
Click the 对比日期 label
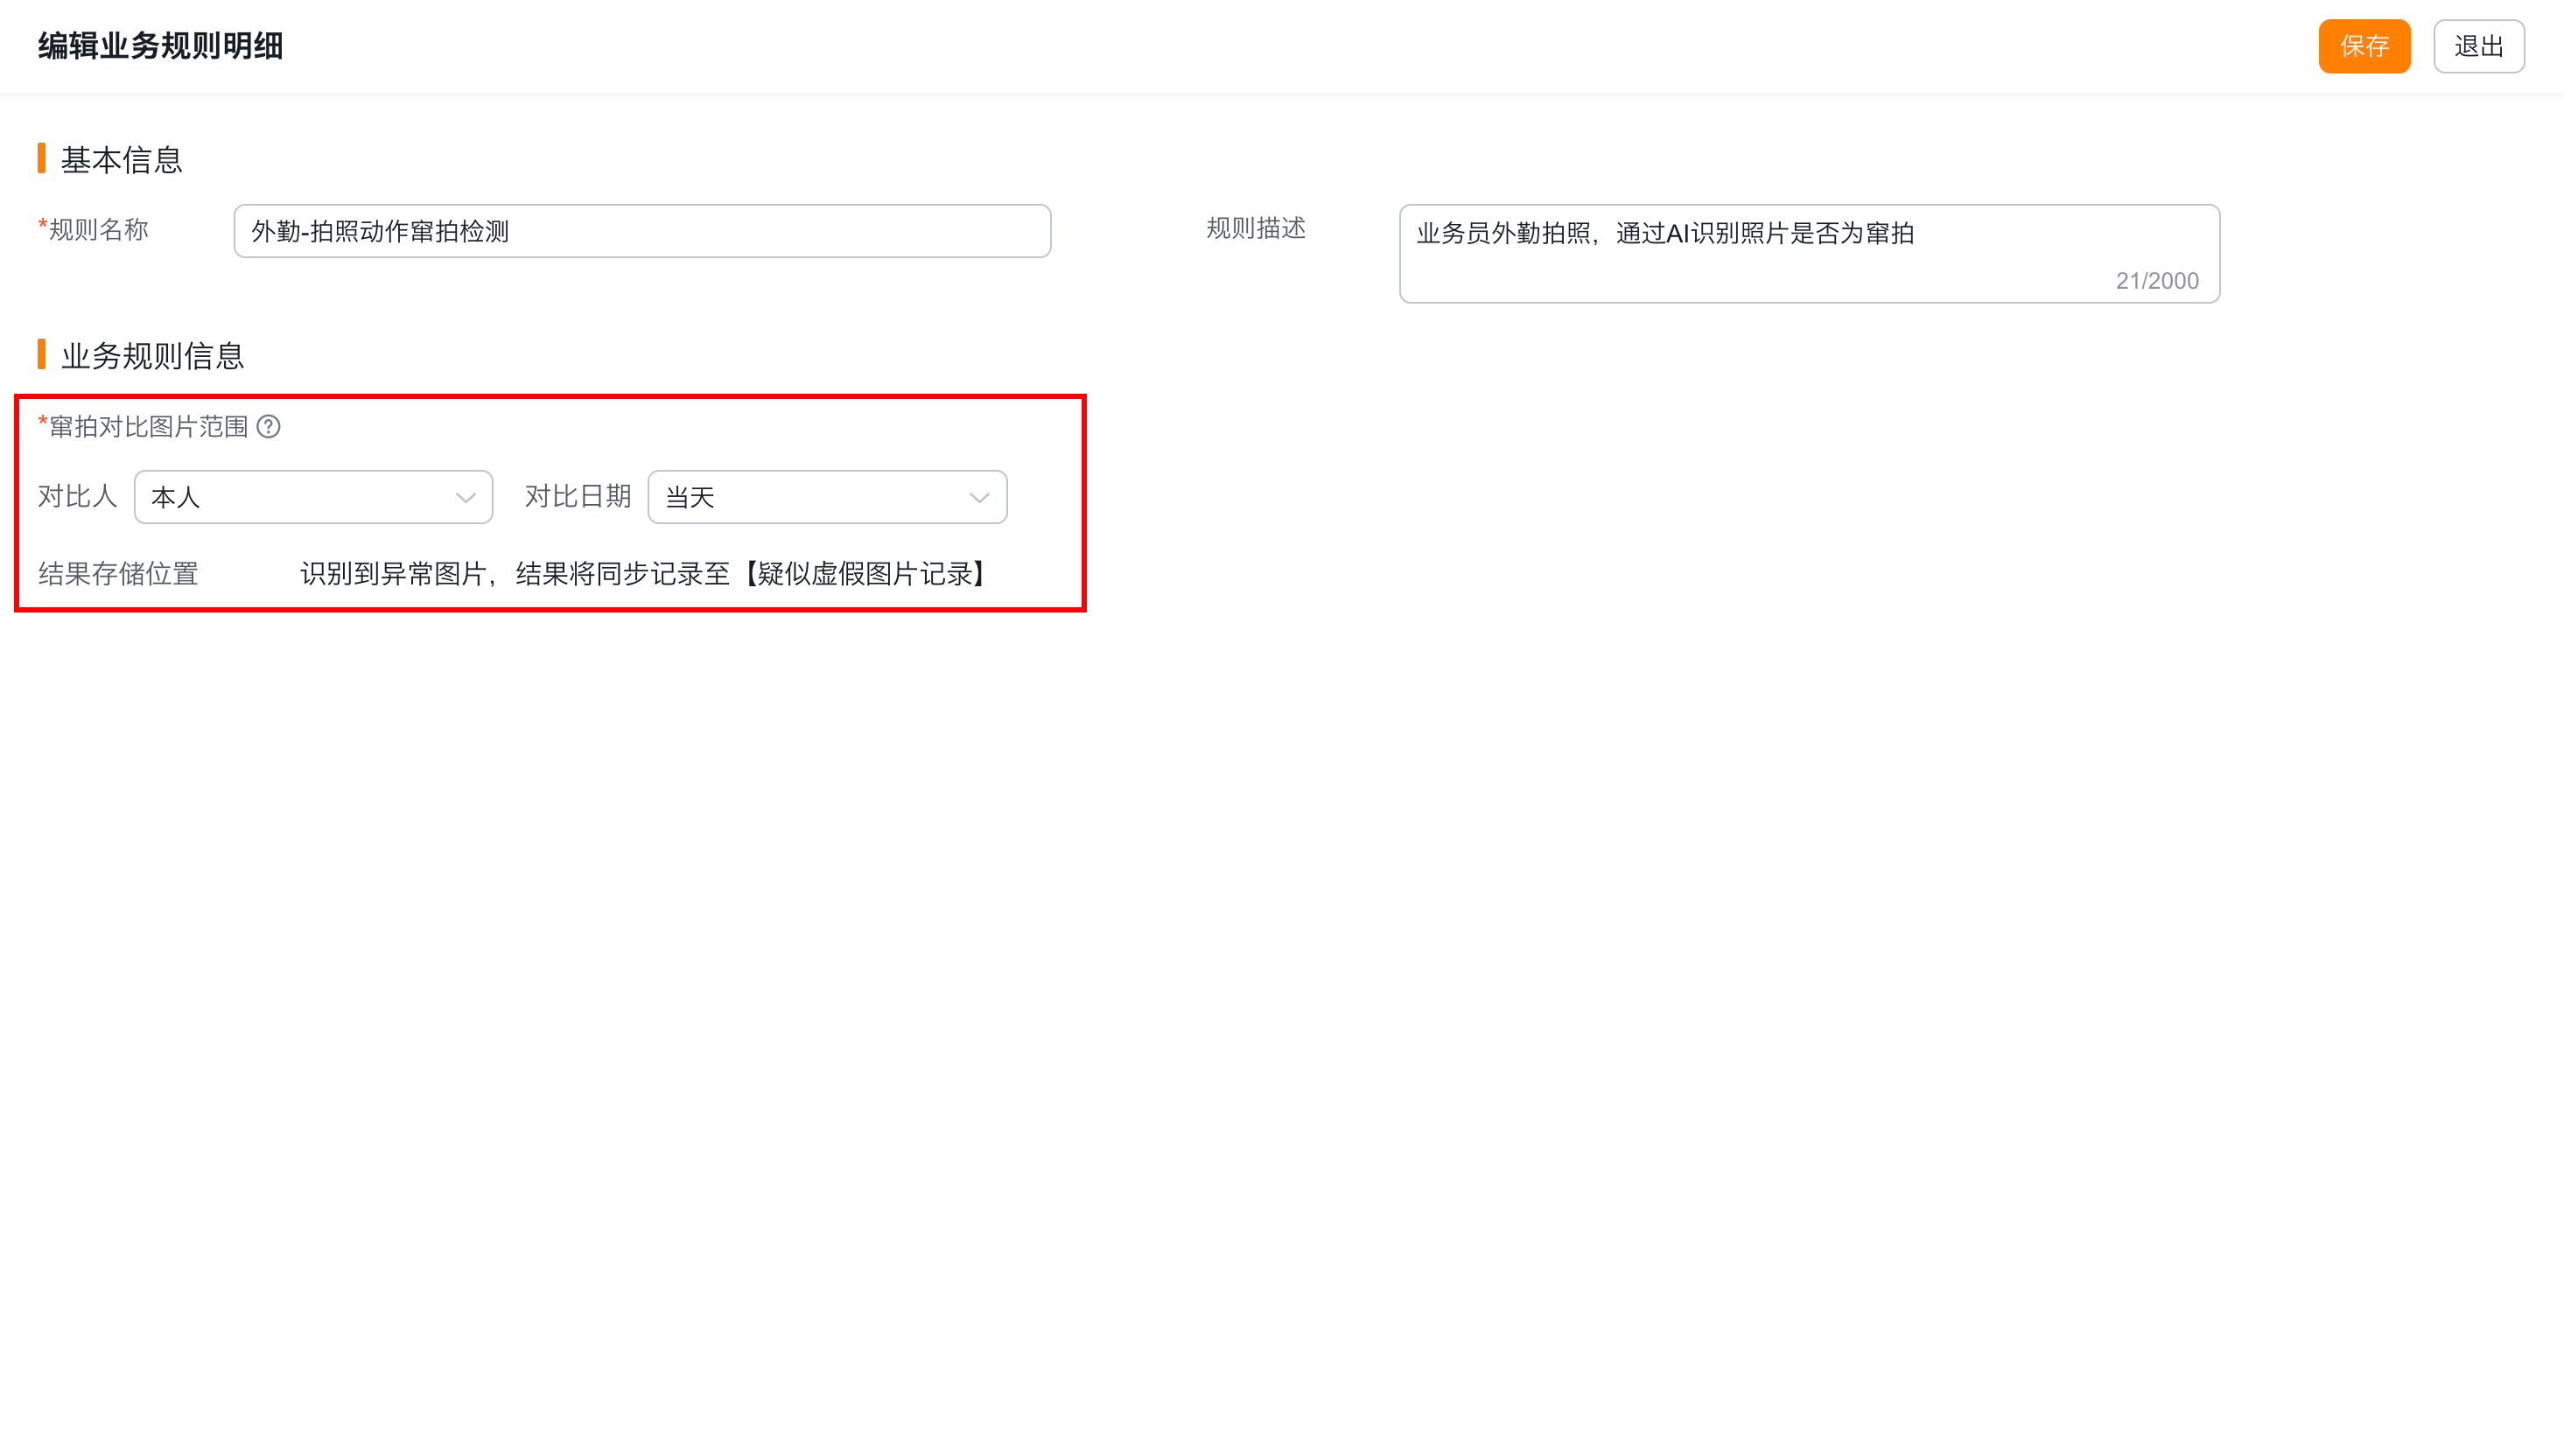tap(577, 497)
